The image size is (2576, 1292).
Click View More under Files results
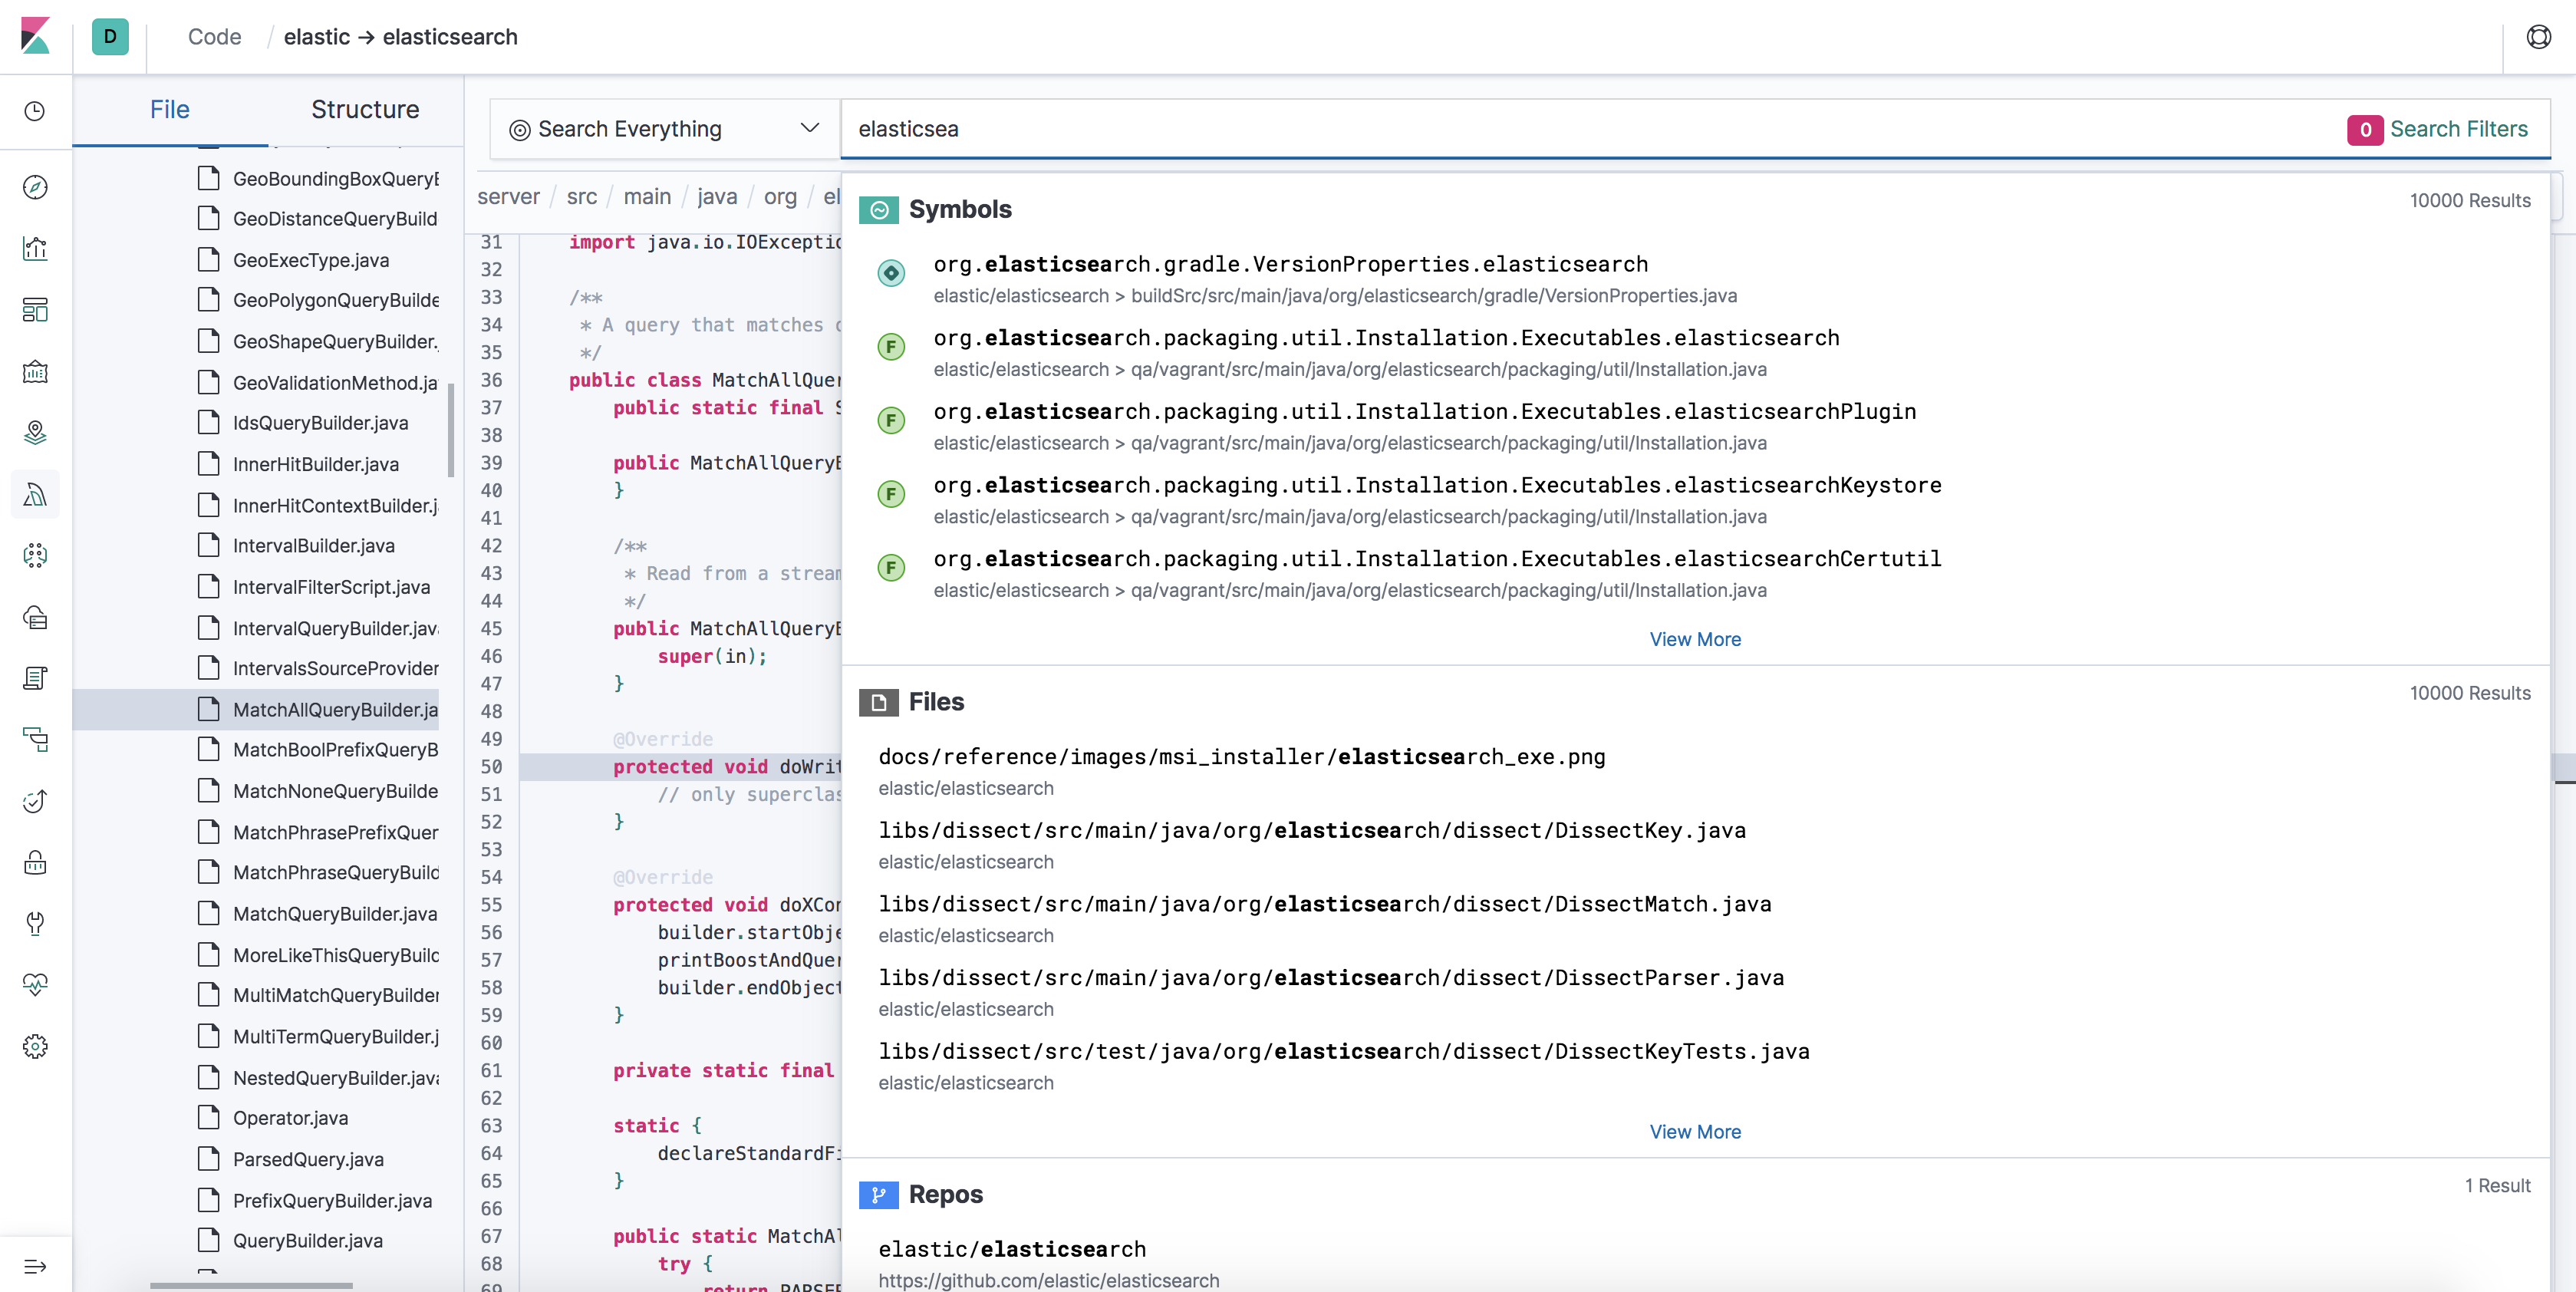pyautogui.click(x=1695, y=1131)
